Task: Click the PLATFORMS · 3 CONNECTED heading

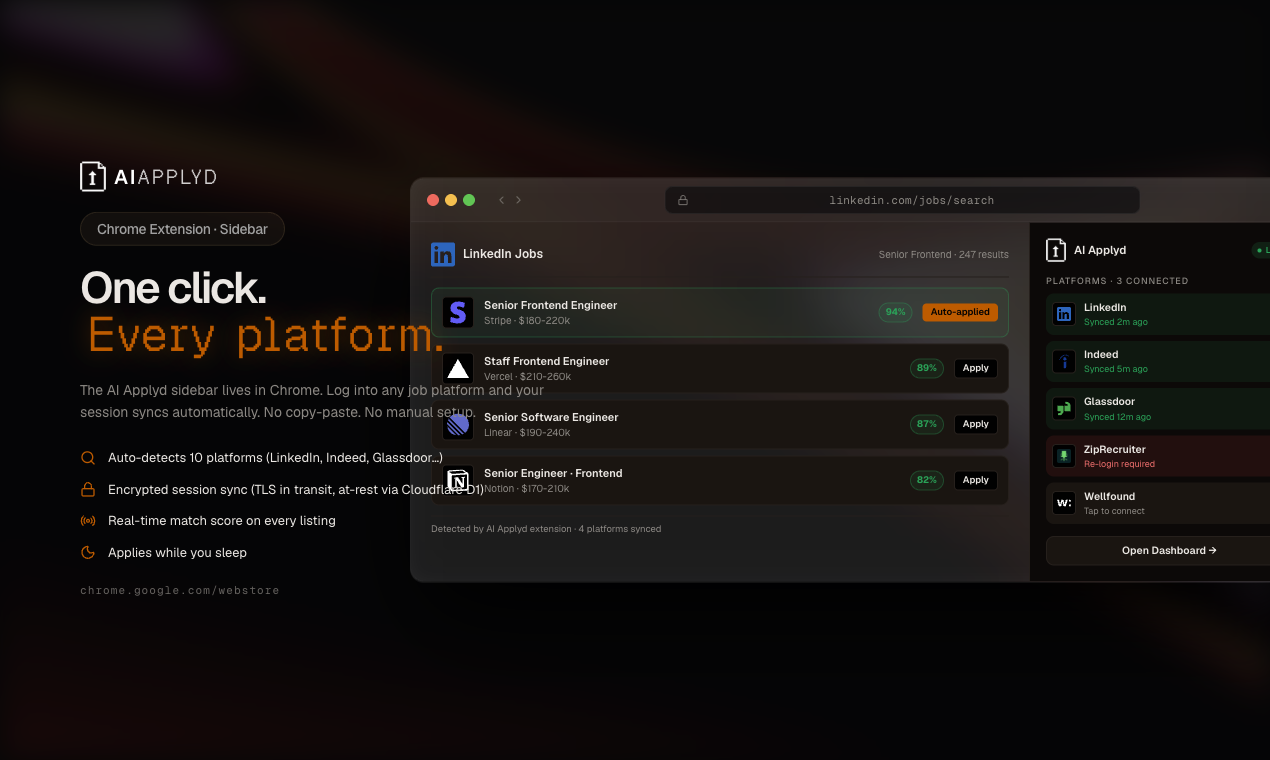Action: pos(1117,281)
